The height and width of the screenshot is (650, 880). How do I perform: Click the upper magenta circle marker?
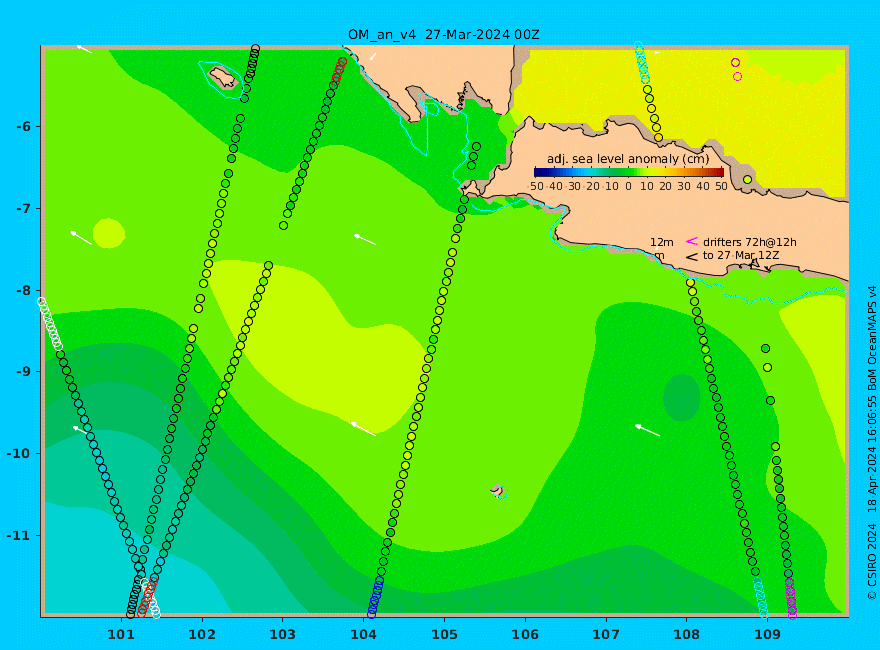point(735,62)
